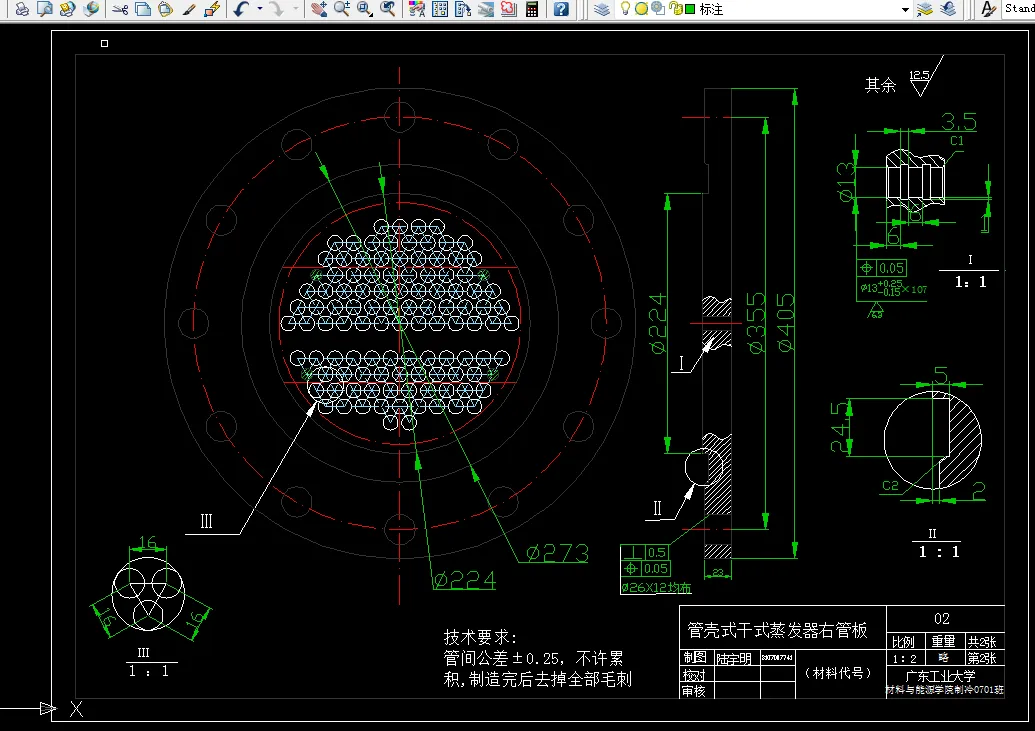1035x731 pixels.
Task: Click the 广东工业大学 text in title block
Action: point(940,676)
